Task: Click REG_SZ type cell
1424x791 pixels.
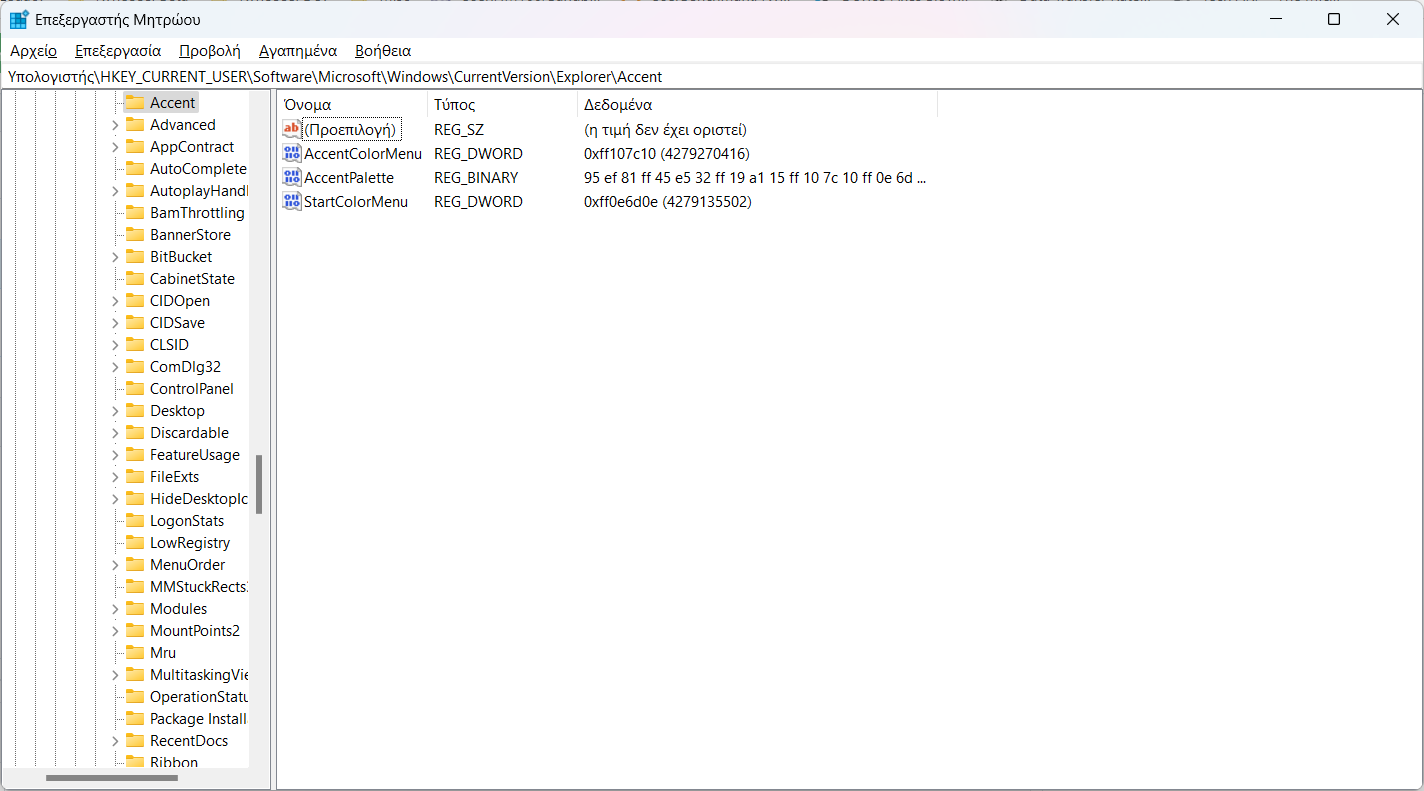Action: click(459, 129)
